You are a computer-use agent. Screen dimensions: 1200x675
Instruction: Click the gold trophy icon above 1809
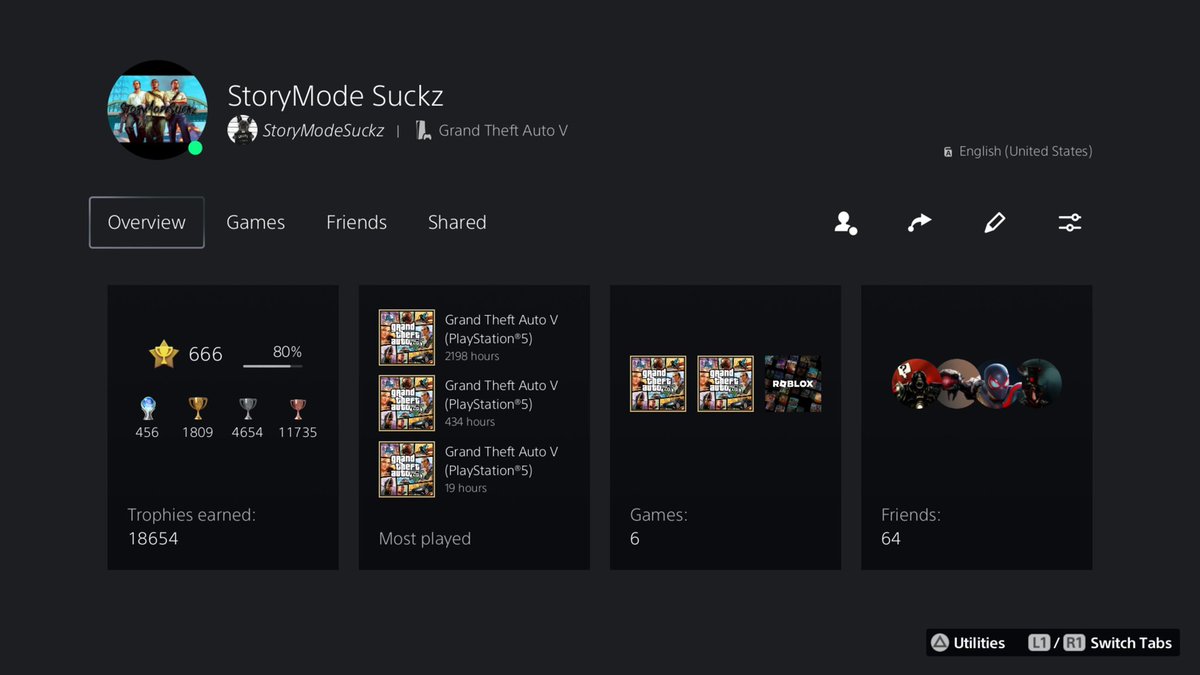(x=198, y=408)
